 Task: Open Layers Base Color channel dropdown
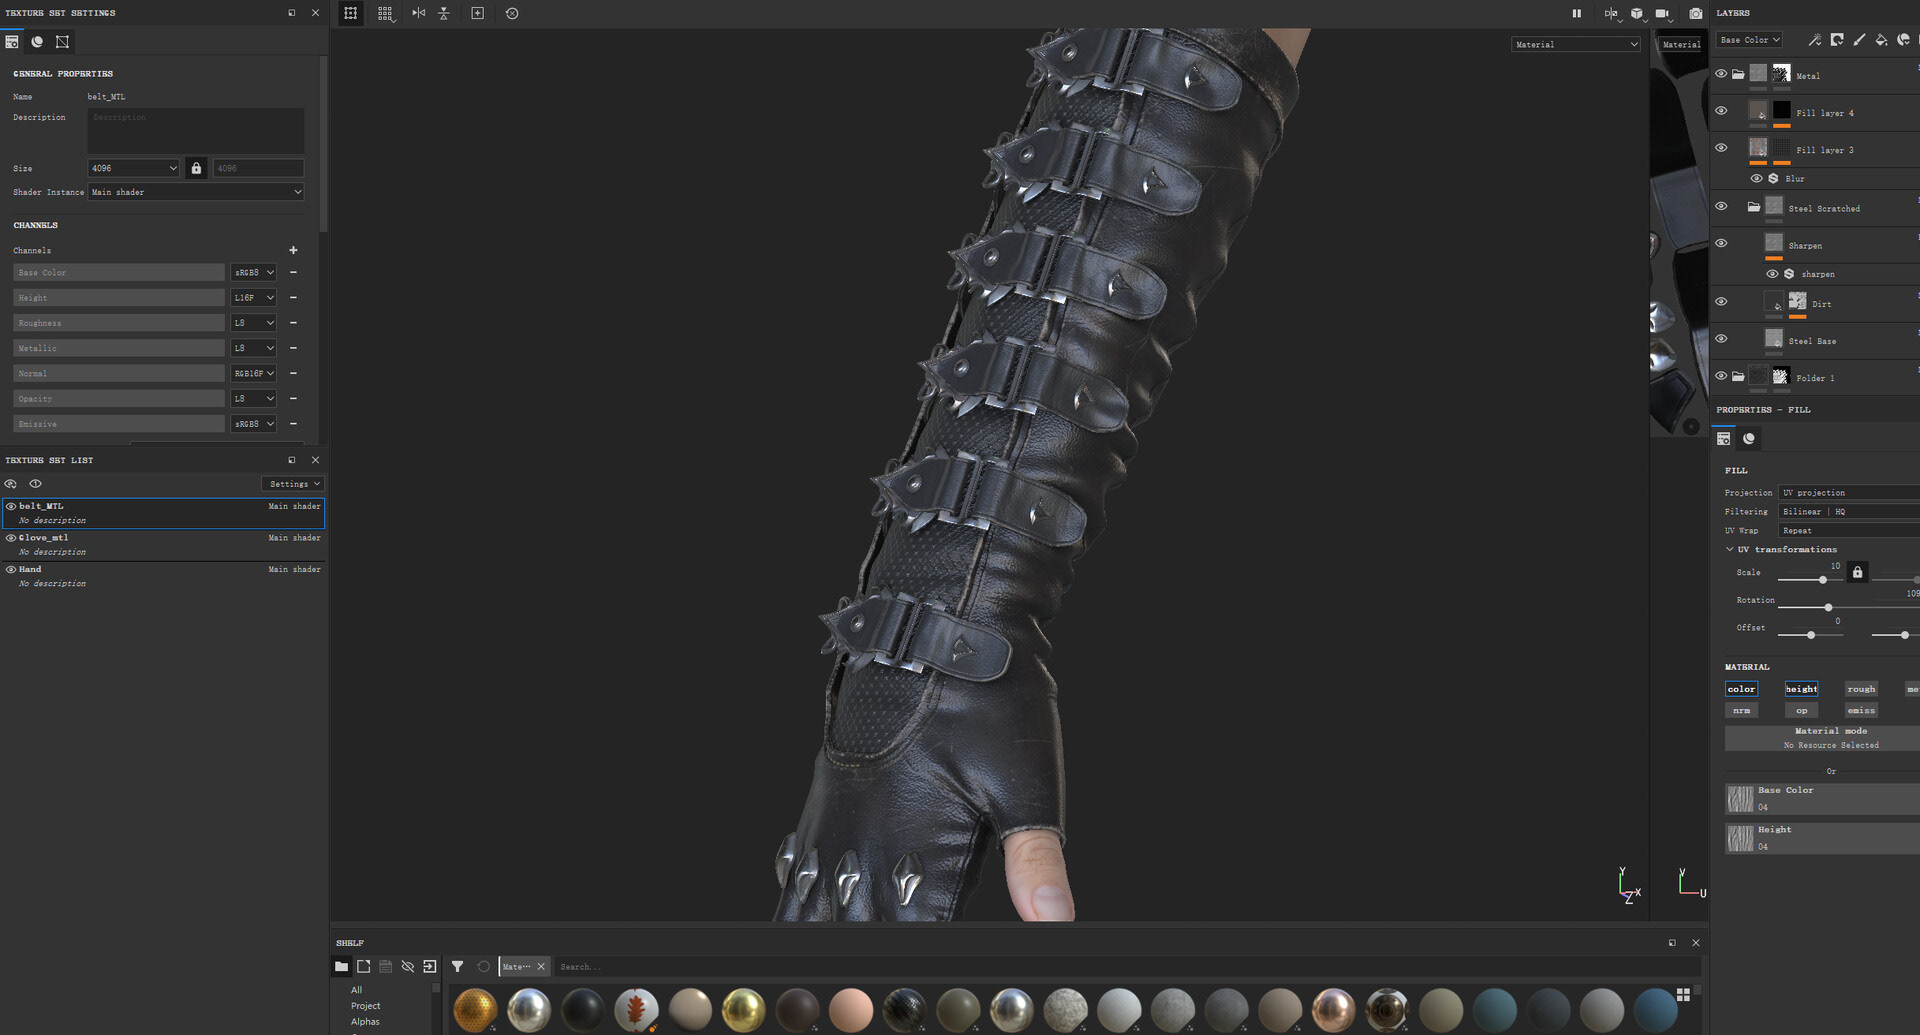coord(1750,40)
